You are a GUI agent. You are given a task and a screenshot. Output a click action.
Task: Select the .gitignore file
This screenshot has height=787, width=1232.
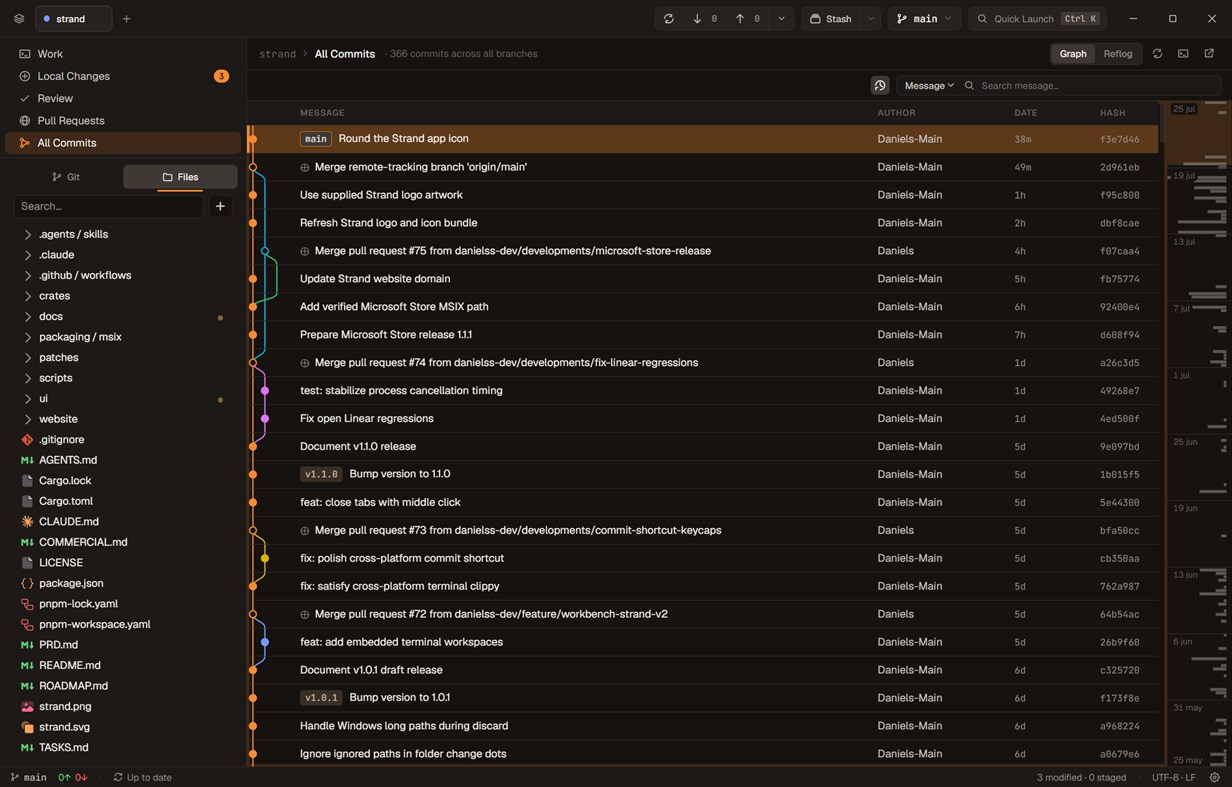click(x=61, y=440)
